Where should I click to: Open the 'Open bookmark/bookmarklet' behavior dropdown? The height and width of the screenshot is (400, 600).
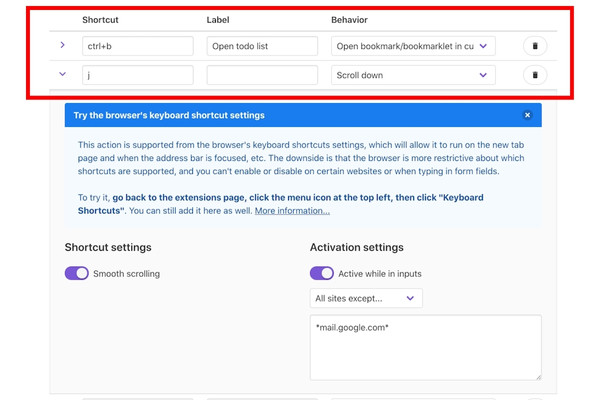(413, 46)
